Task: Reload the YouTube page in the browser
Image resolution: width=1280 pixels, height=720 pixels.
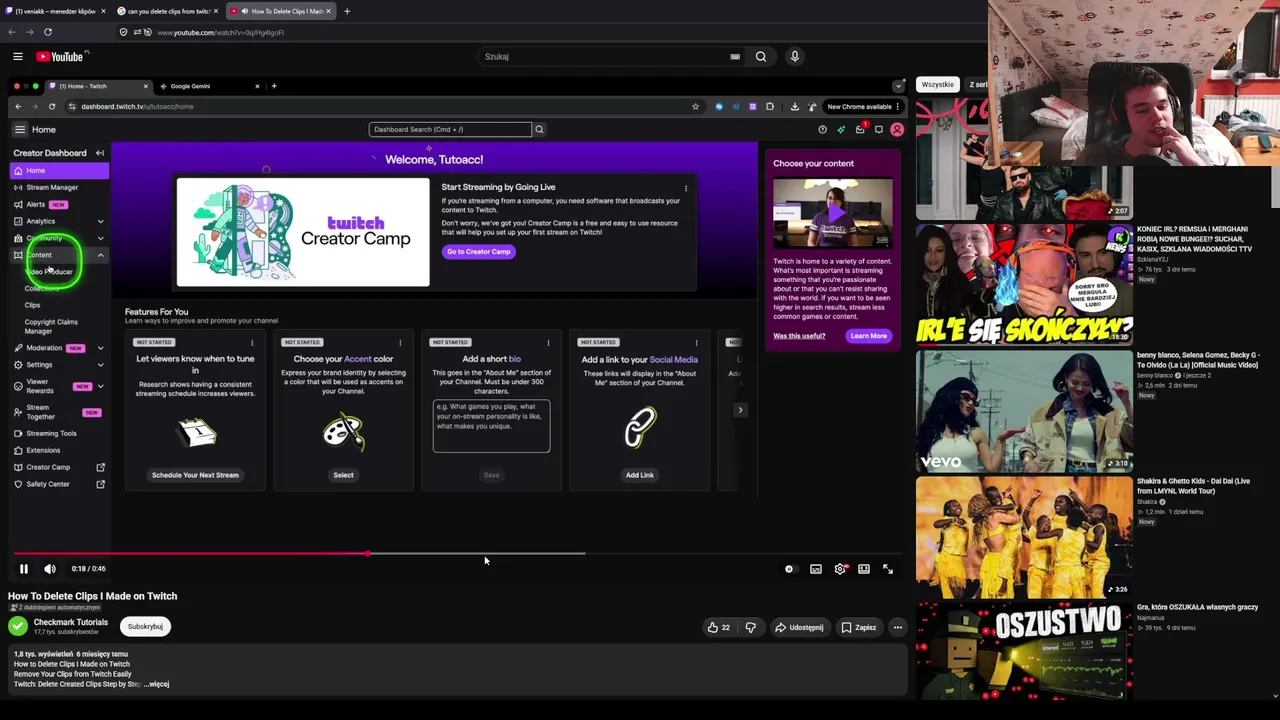Action: point(47,32)
